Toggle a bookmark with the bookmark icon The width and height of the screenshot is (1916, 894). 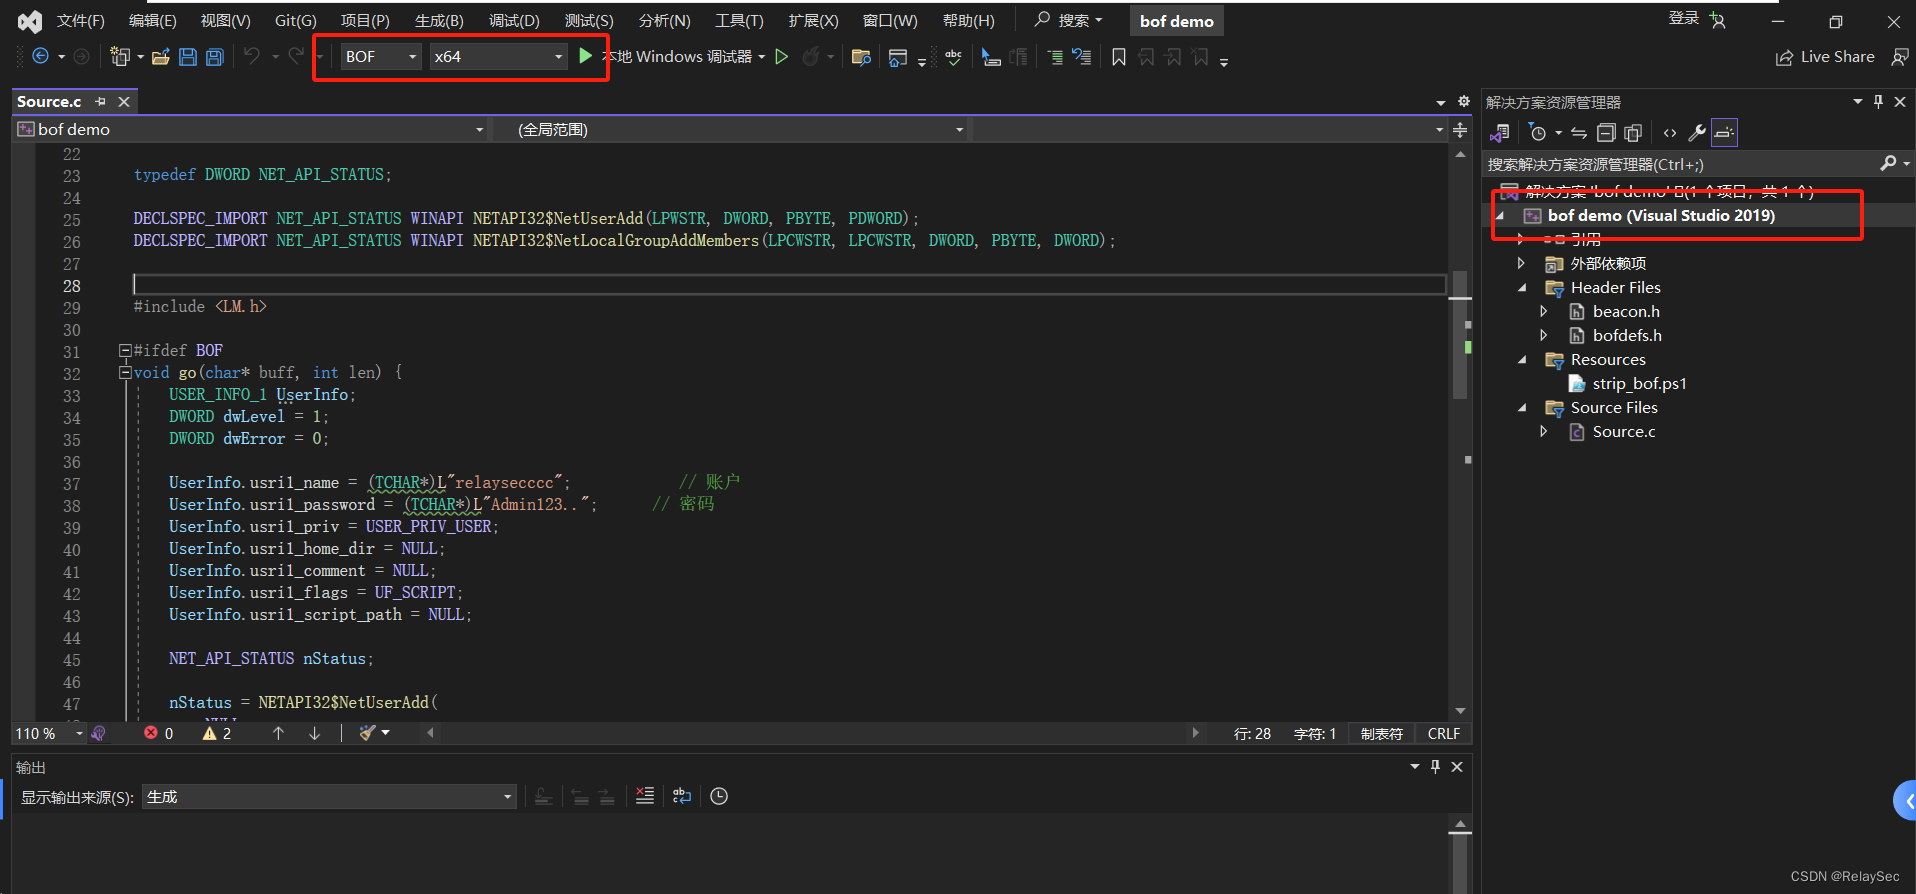click(1119, 57)
